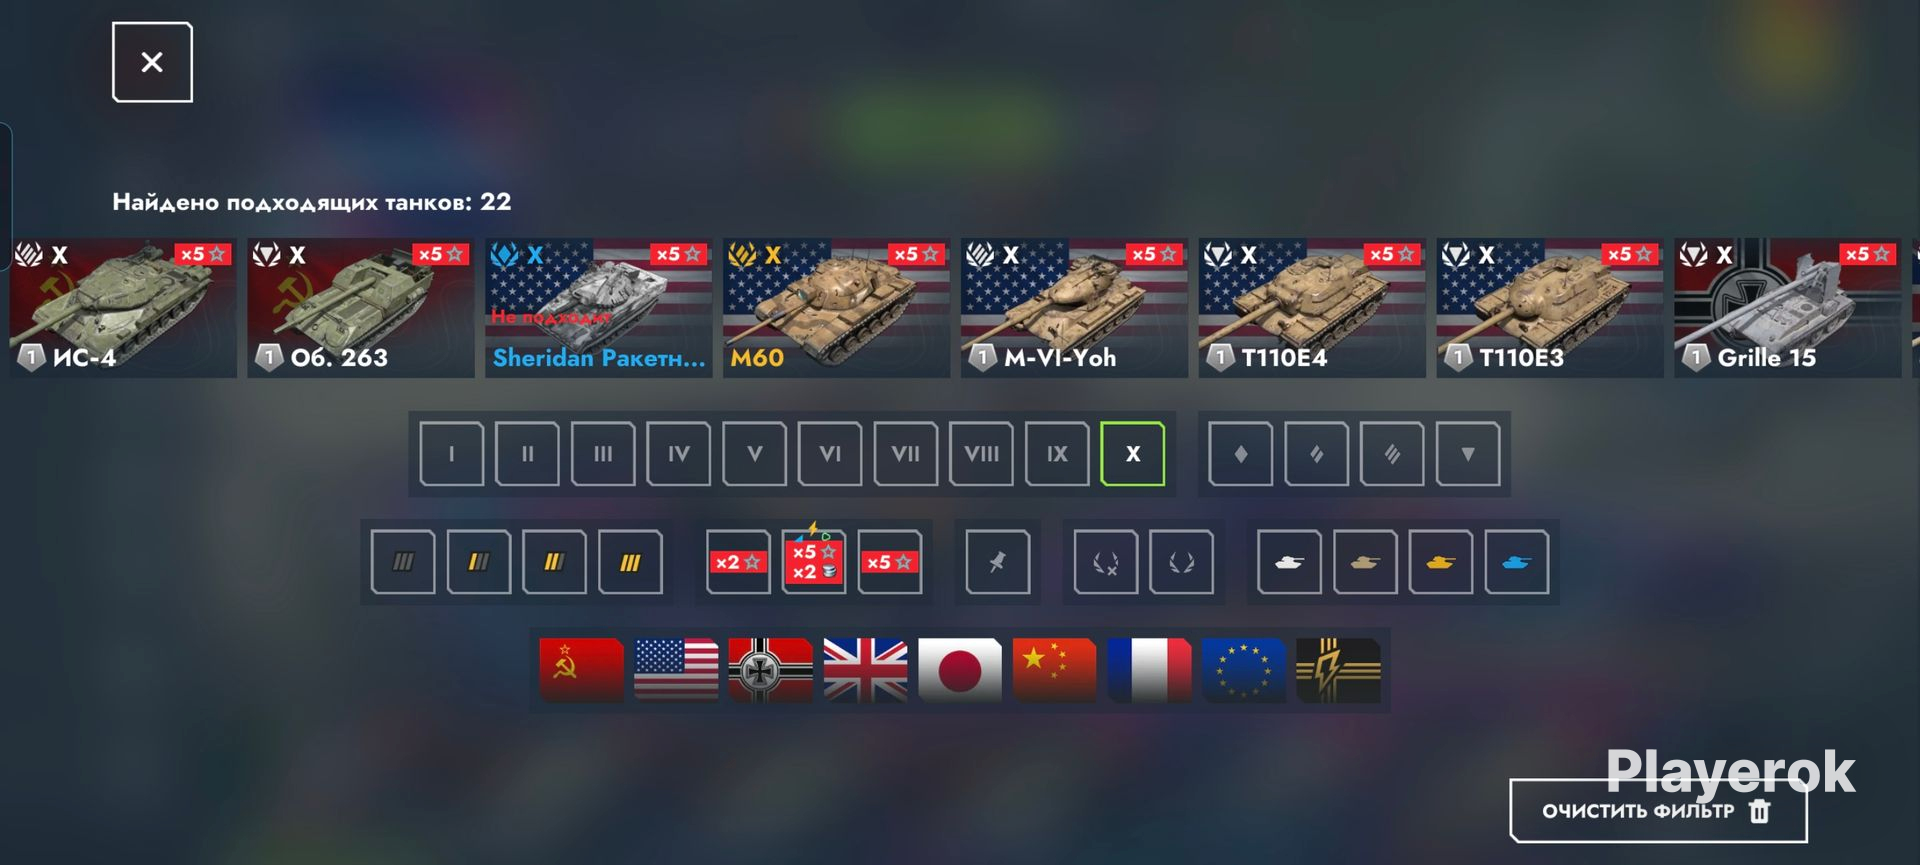Choose the M60 tank card
Image resolution: width=1920 pixels, height=865 pixels.
tap(836, 308)
